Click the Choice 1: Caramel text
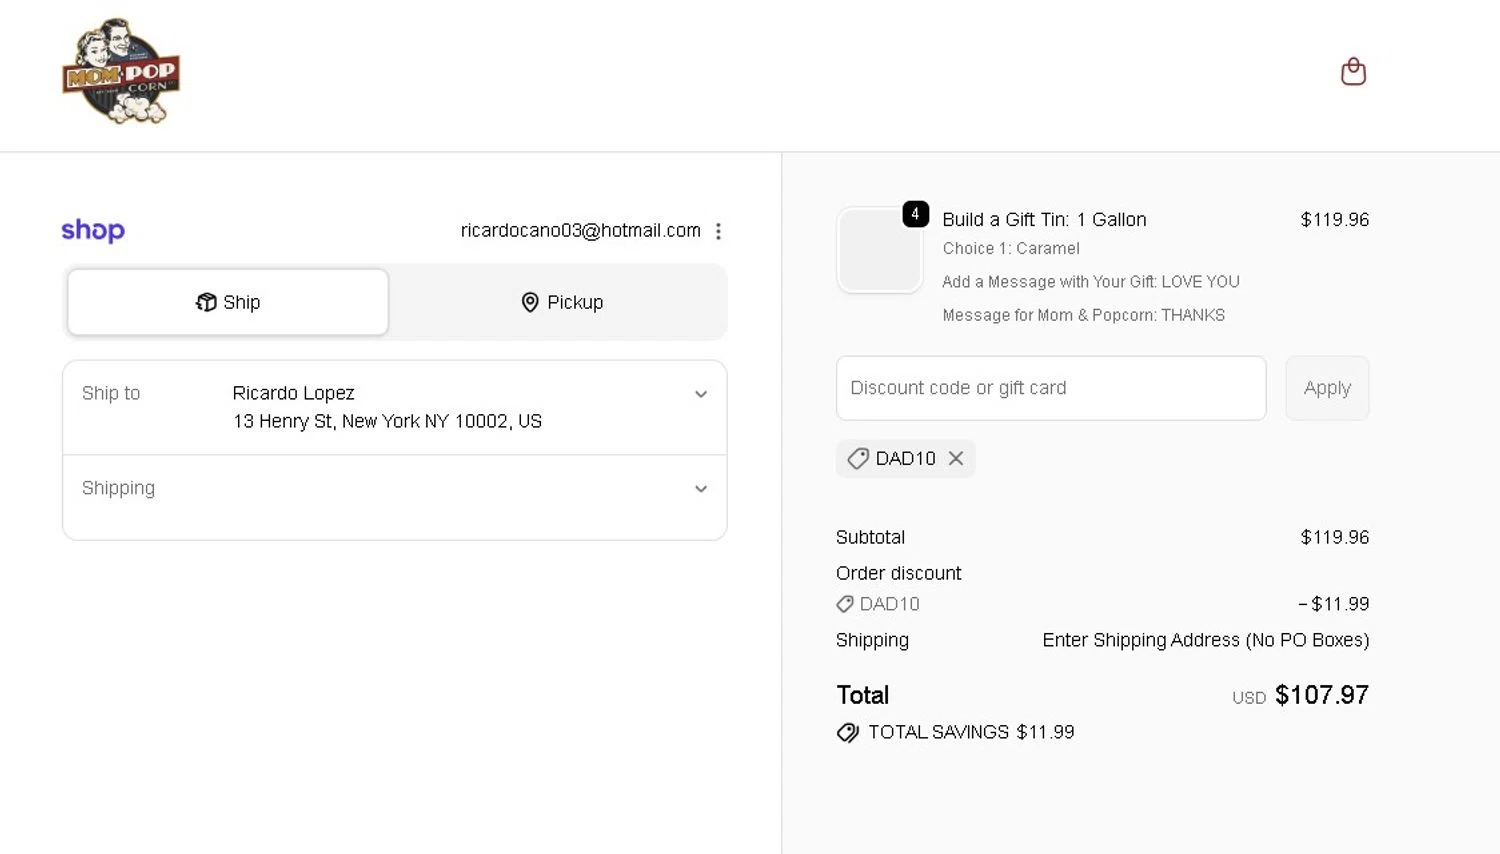Viewport: 1500px width, 854px height. (1011, 248)
